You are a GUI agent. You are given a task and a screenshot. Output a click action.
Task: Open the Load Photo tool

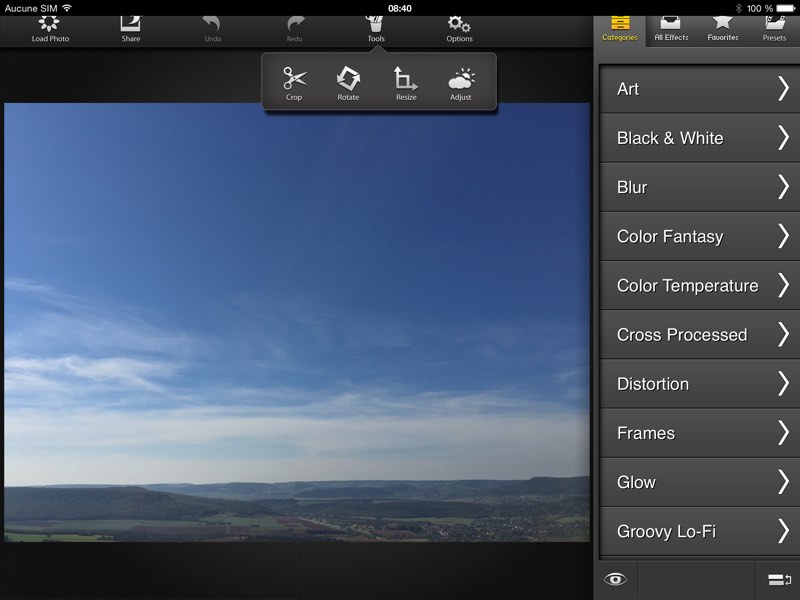(50, 30)
